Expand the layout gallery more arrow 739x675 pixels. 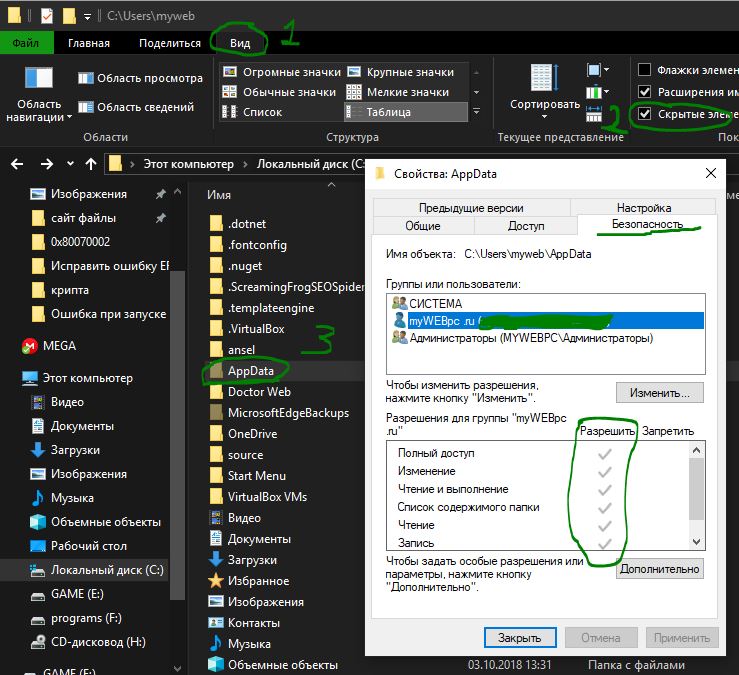coord(476,112)
